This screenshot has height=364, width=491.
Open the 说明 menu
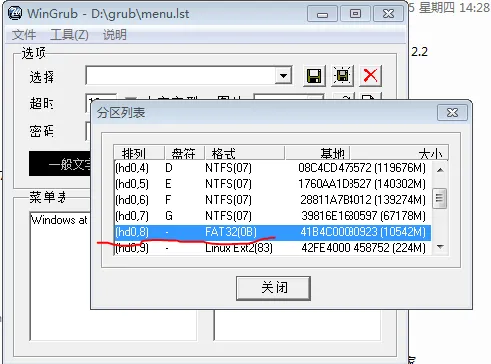pyautogui.click(x=115, y=35)
